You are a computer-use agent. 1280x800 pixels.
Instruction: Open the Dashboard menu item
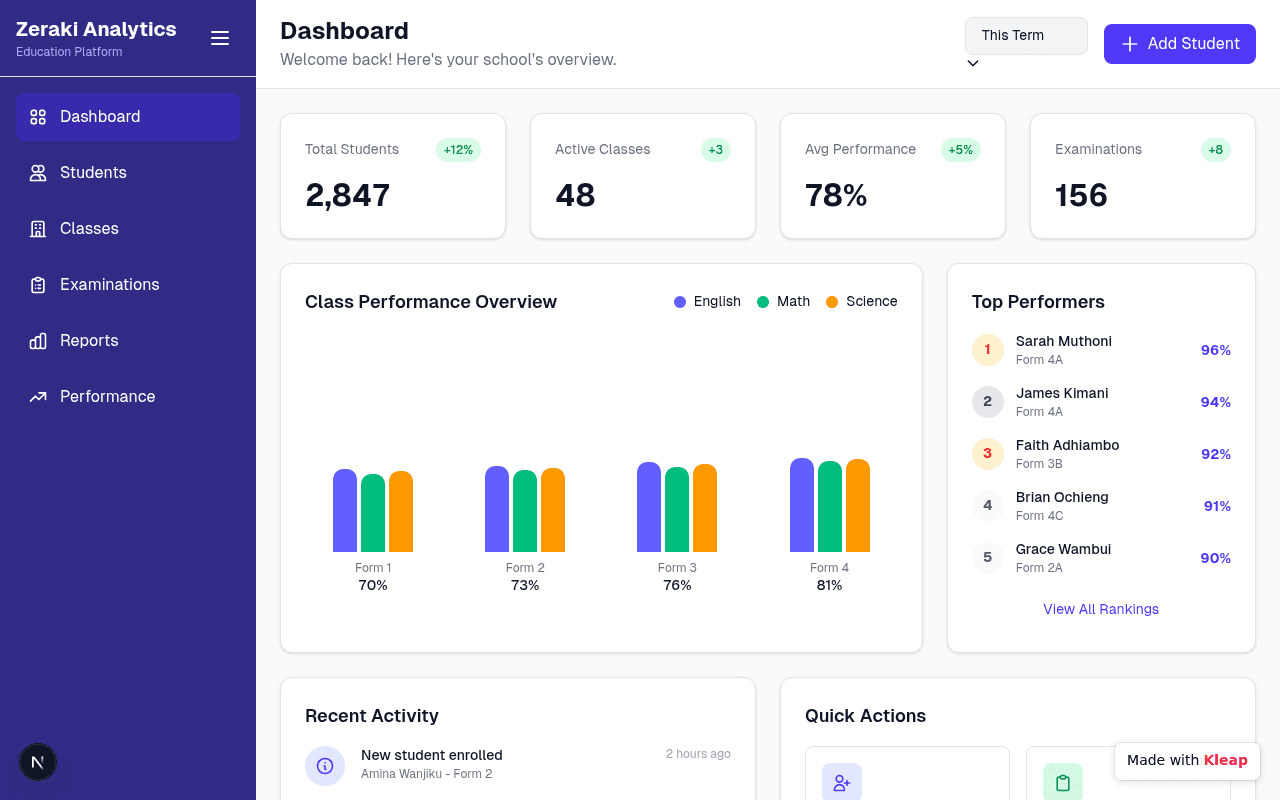point(128,117)
